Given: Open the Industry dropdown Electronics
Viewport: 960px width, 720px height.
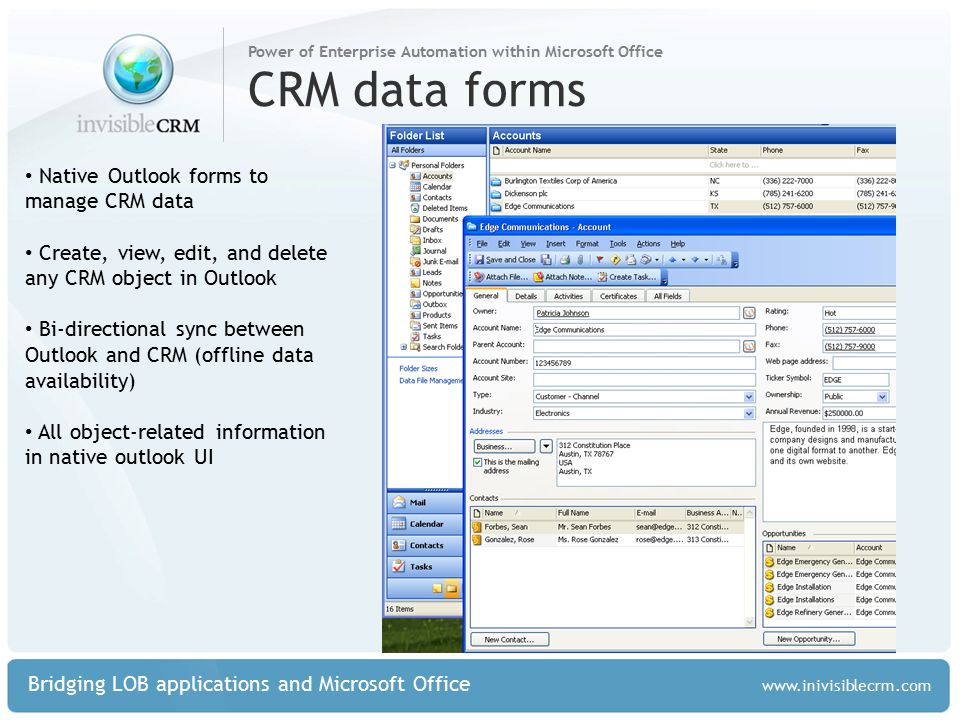Looking at the screenshot, I should tap(749, 413).
